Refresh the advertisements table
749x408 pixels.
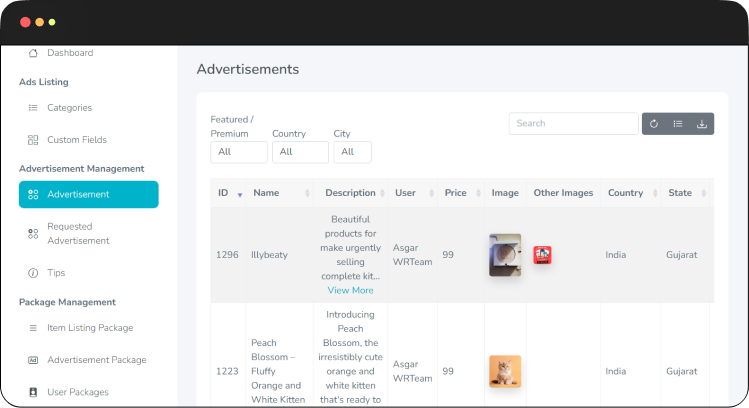point(654,124)
